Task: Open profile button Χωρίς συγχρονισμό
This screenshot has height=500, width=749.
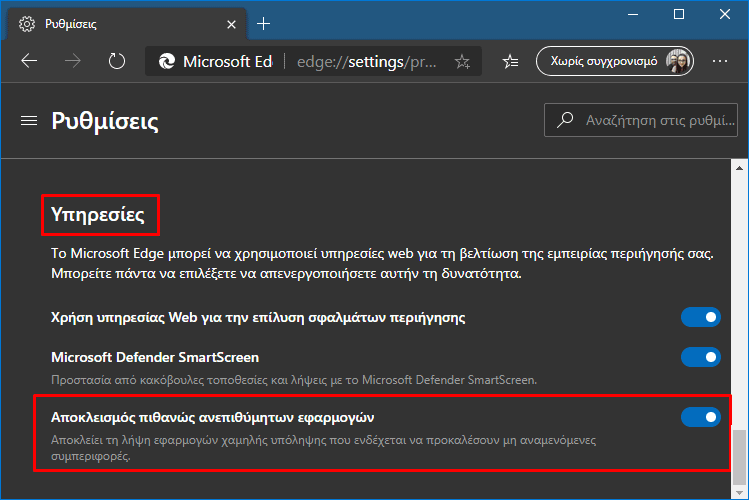Action: coord(615,61)
